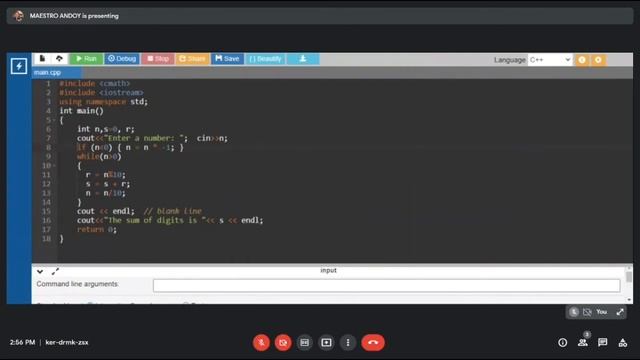Click the crossed-out camera icon in the You tile
The width and height of the screenshot is (640, 360).
[x=587, y=312]
